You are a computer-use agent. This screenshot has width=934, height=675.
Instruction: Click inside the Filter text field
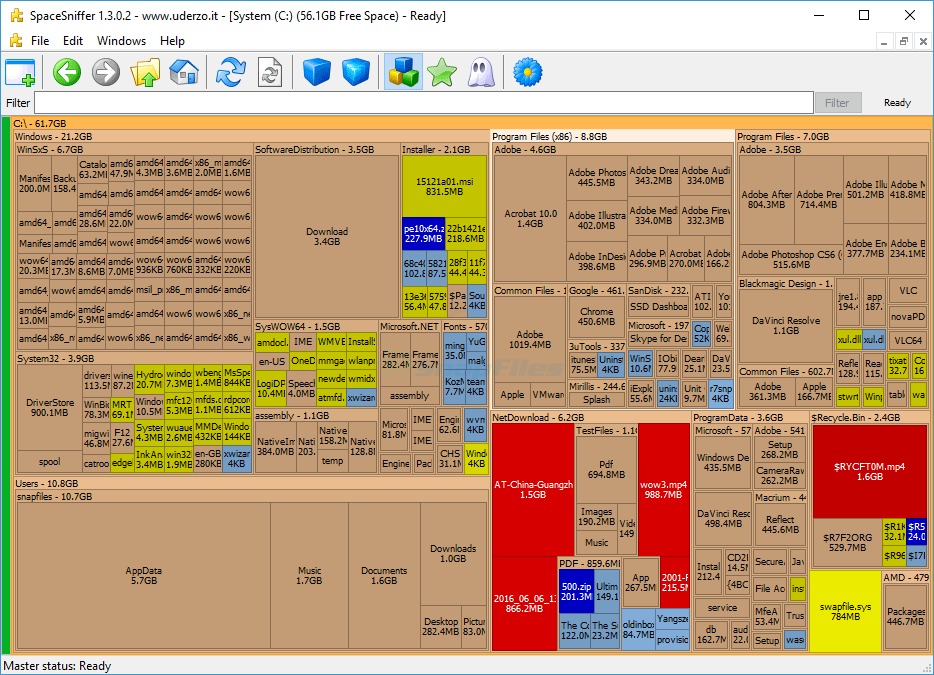(x=423, y=103)
